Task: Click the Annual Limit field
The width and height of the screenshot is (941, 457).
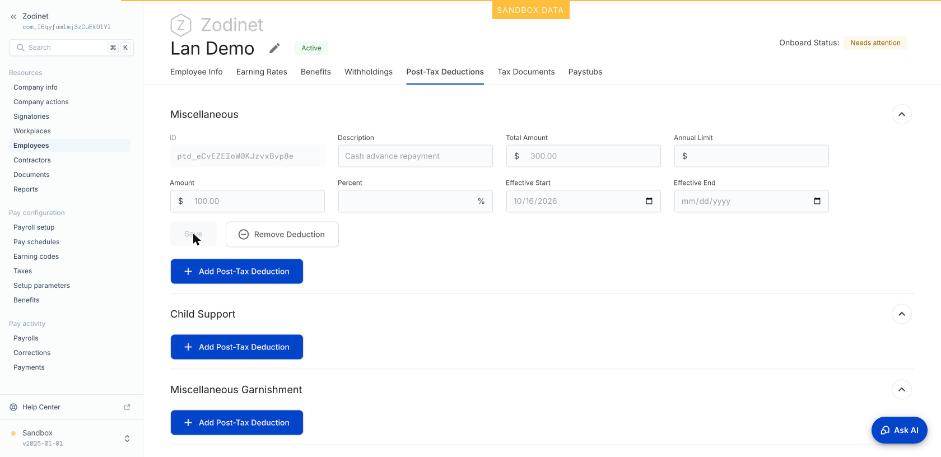Action: (751, 156)
